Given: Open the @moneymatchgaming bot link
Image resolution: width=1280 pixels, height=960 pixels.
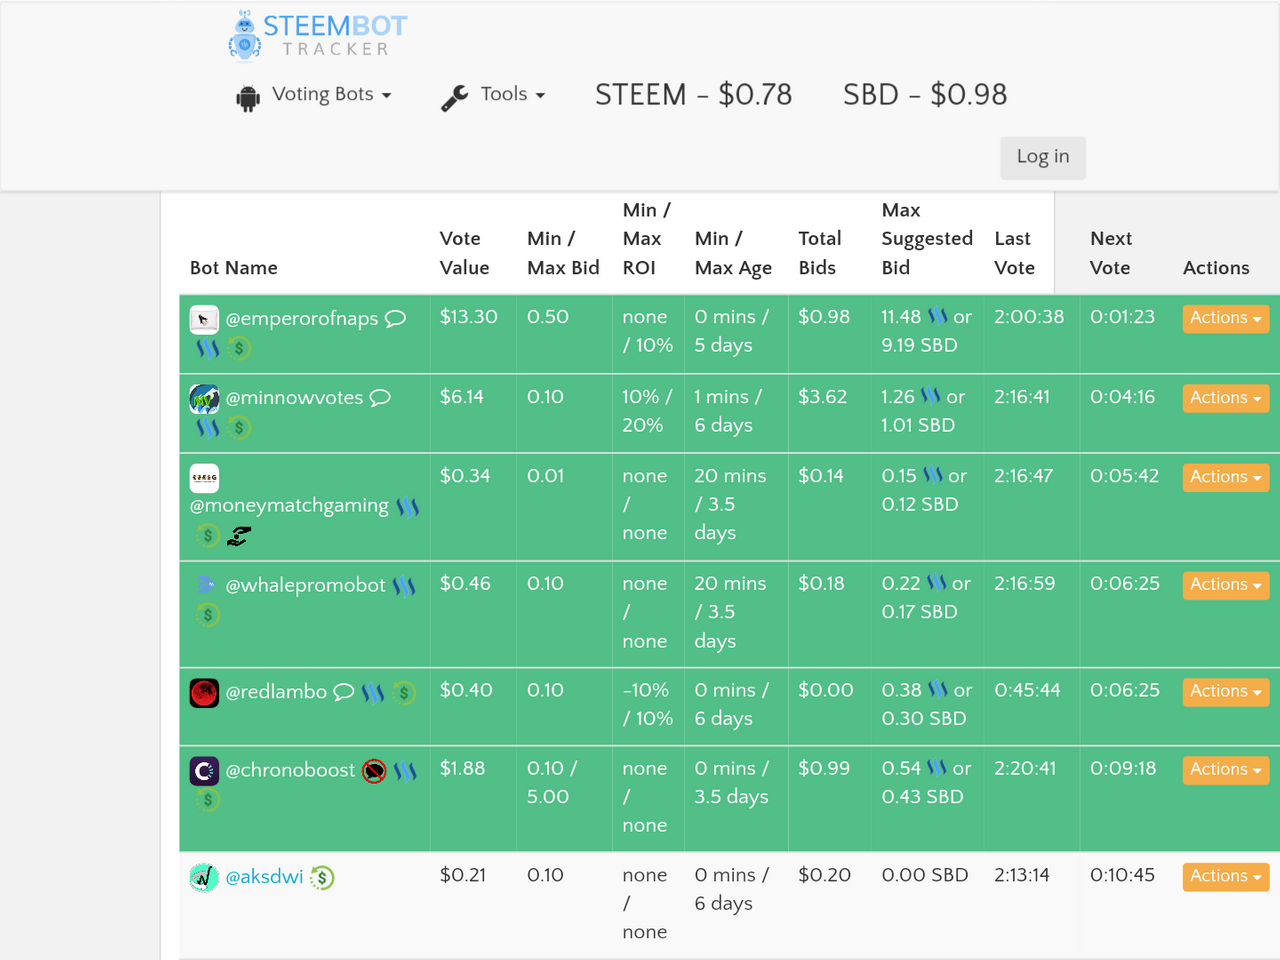Looking at the screenshot, I should 289,506.
